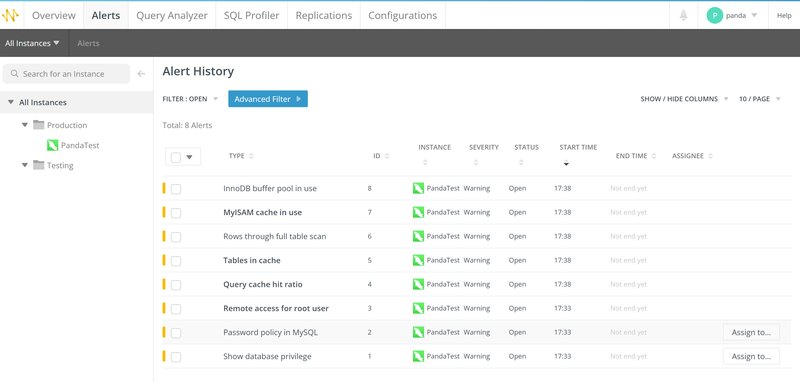
Task: Select the Alerts tab
Action: (106, 15)
